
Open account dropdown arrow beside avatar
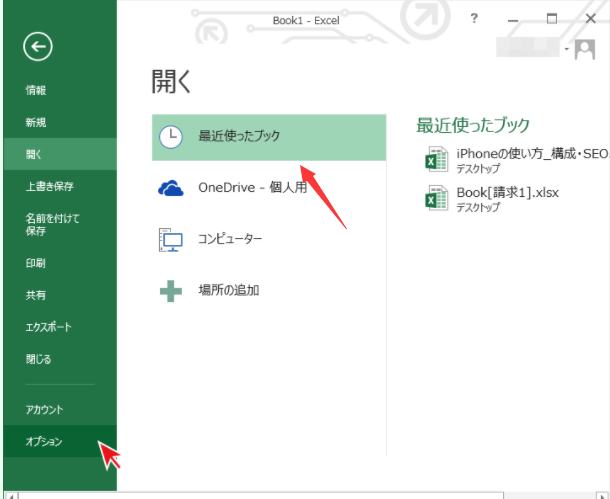566,49
